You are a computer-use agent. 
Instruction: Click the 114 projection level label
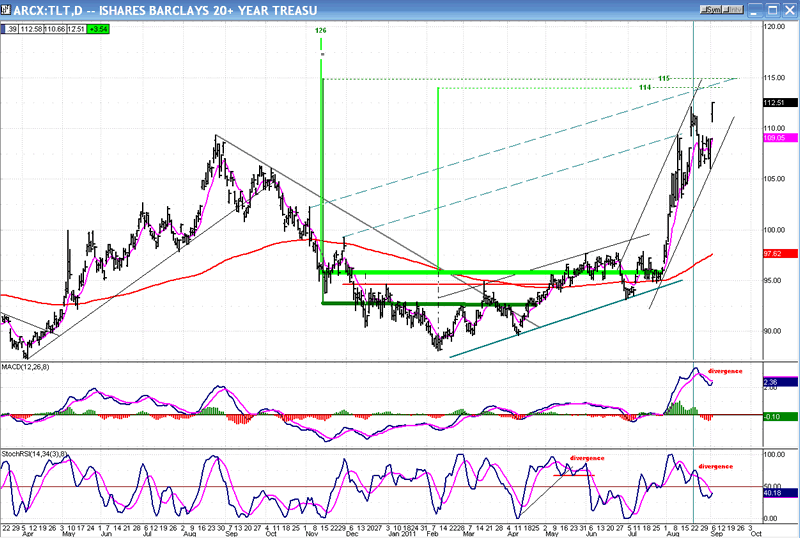tap(643, 88)
